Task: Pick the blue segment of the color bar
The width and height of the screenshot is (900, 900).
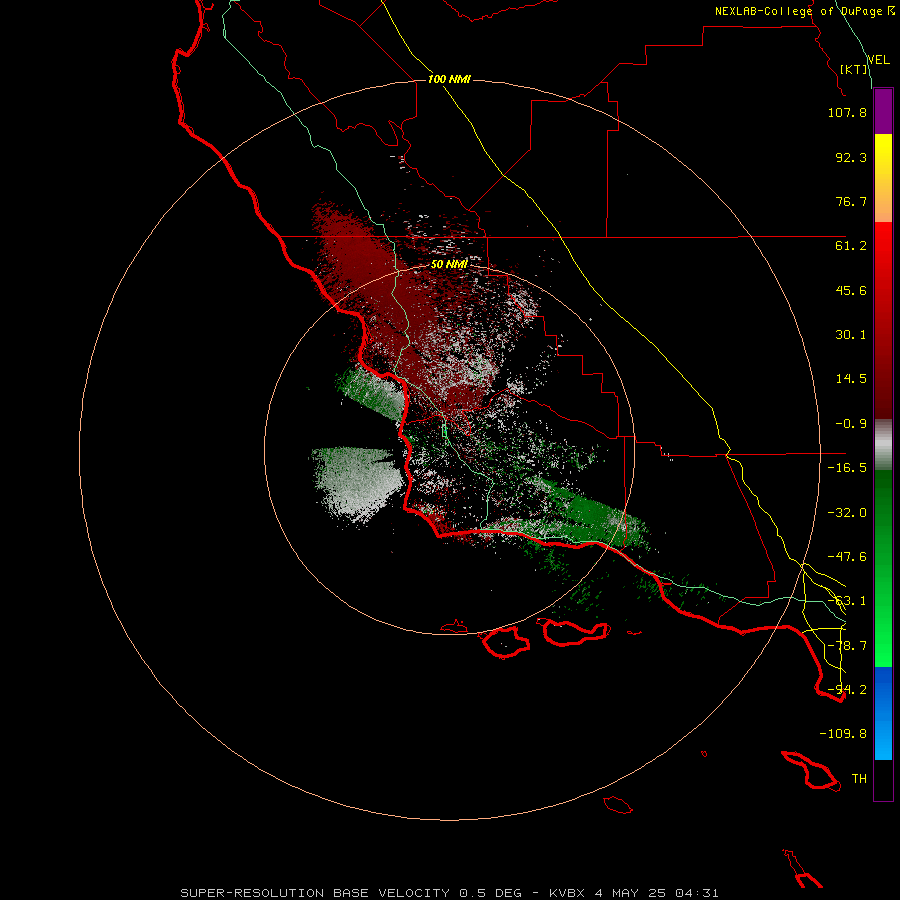Action: [883, 713]
